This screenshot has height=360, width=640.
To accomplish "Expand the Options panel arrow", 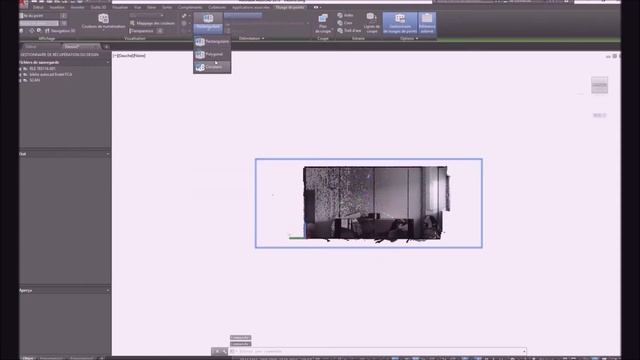I will click(x=417, y=38).
